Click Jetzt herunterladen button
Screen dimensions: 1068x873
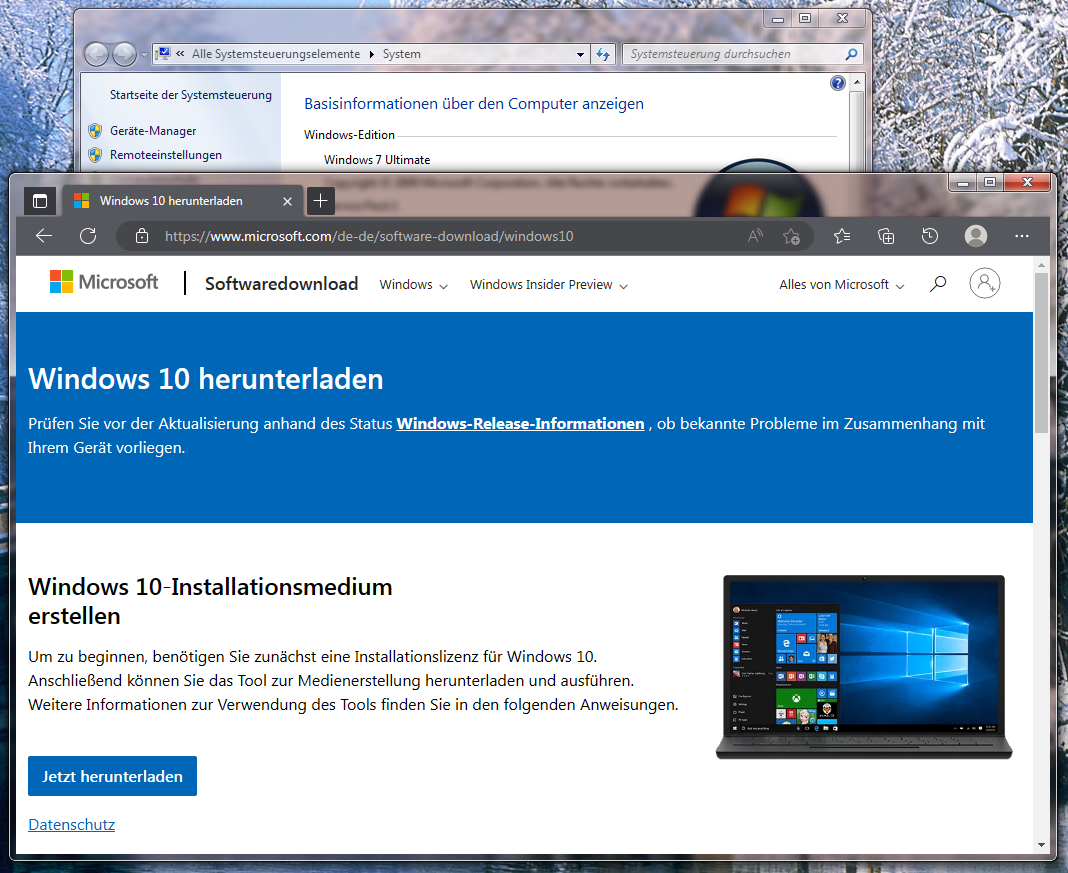click(112, 776)
